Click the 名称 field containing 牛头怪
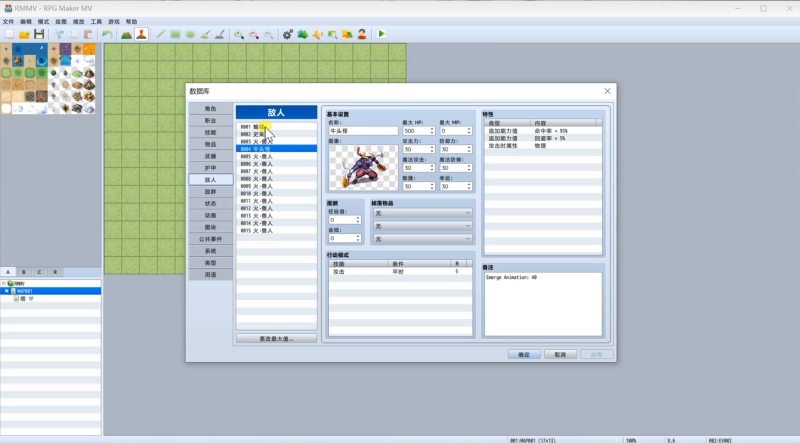 tap(363, 131)
